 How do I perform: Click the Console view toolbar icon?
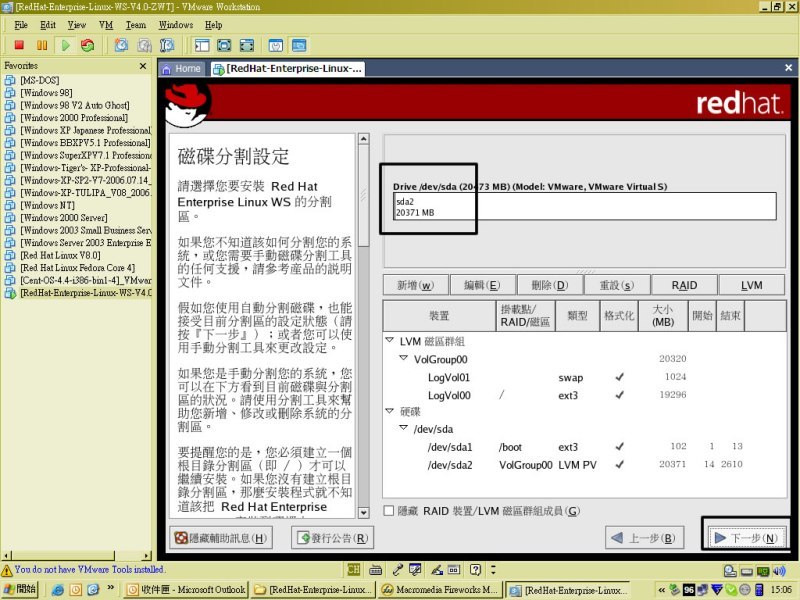point(299,45)
